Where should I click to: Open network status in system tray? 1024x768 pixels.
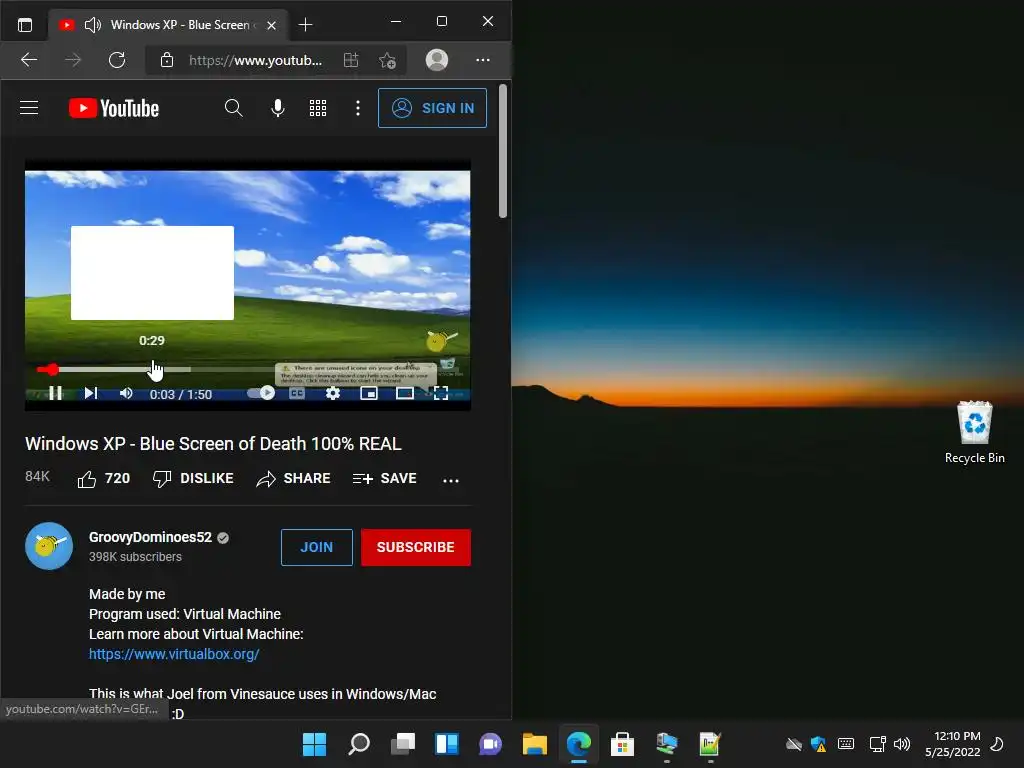pyautogui.click(x=877, y=744)
